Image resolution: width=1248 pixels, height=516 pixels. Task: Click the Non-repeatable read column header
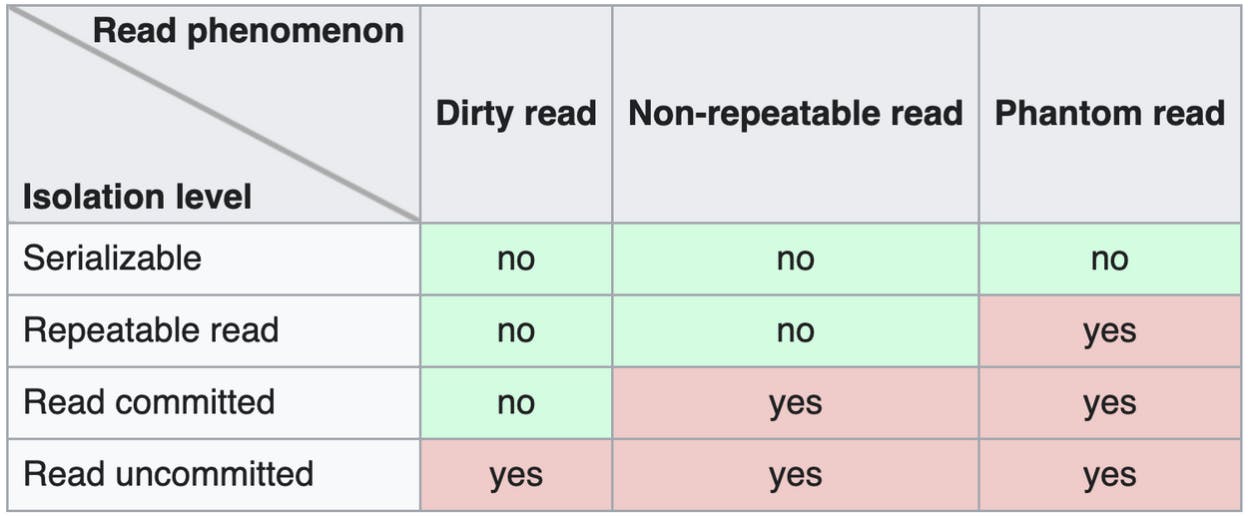coord(795,113)
